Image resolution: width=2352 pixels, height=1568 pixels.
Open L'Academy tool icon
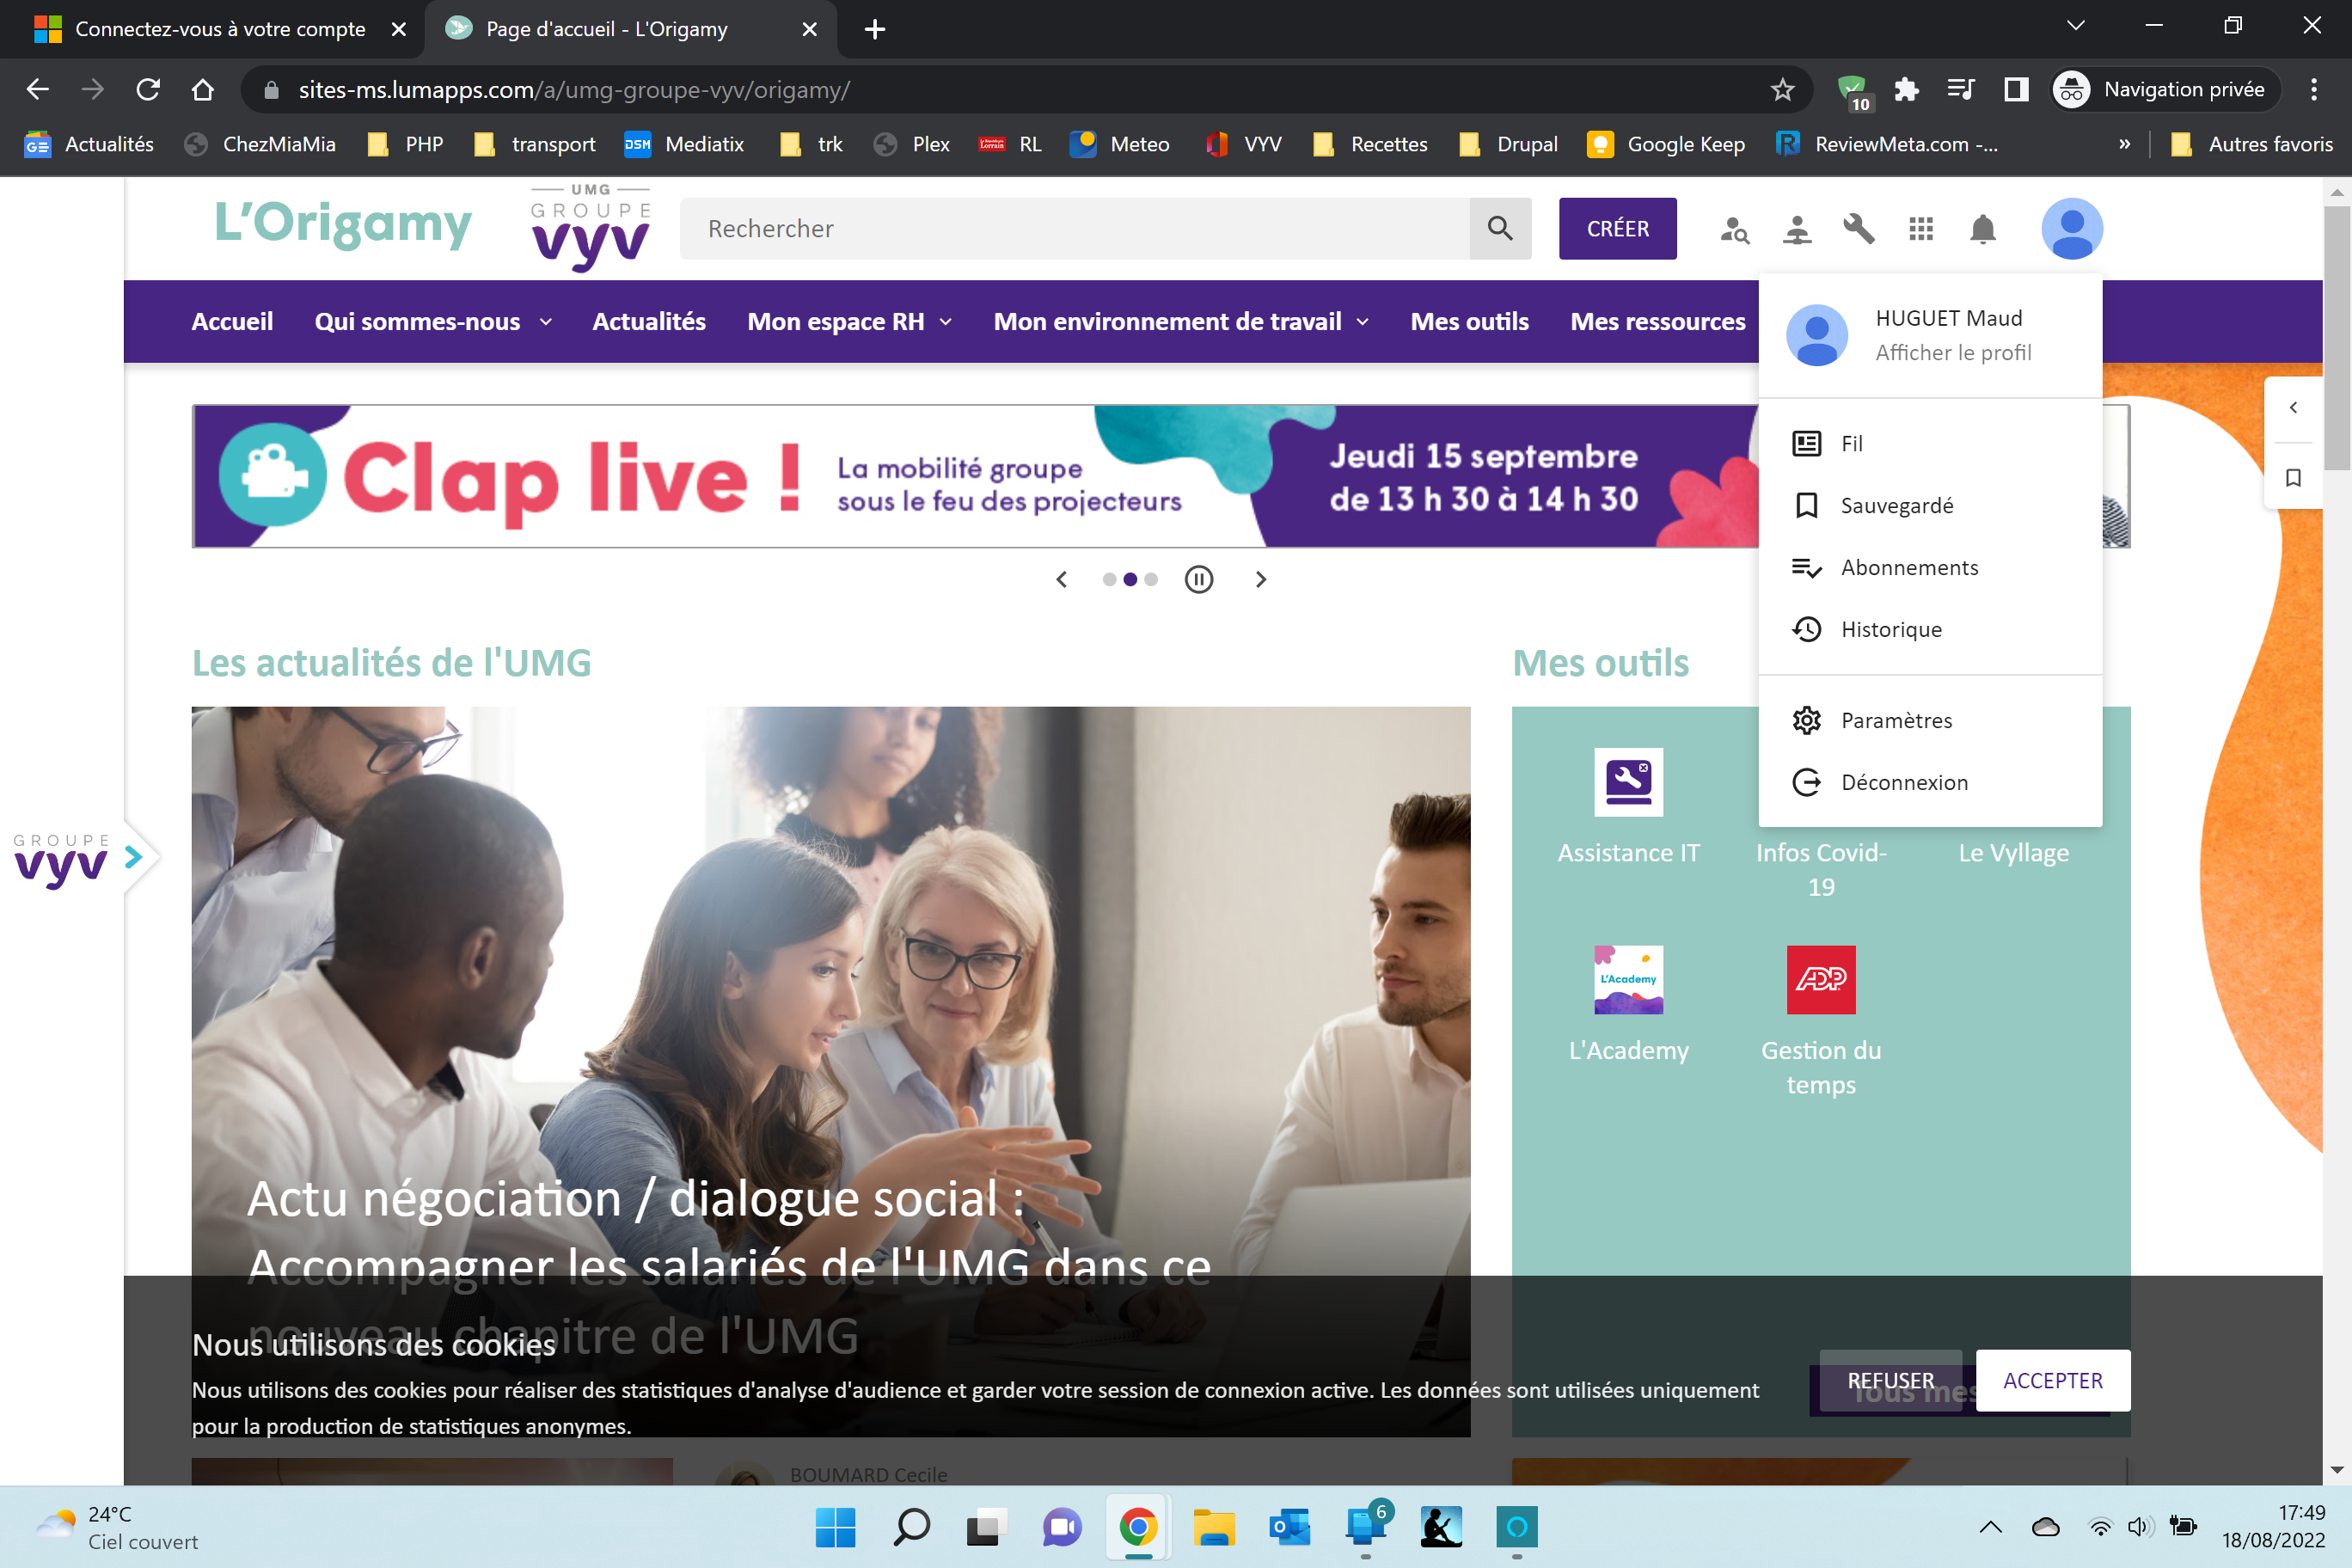pos(1628,979)
